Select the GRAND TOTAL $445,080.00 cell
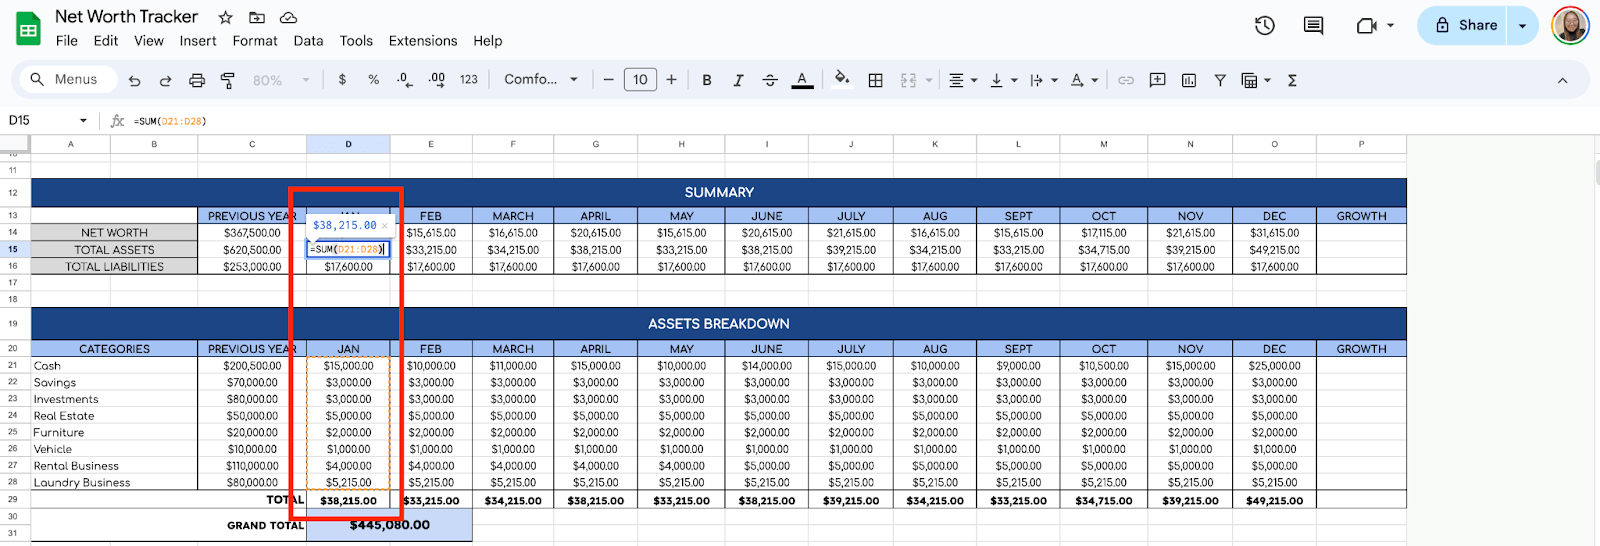The width and height of the screenshot is (1600, 546). (x=389, y=525)
